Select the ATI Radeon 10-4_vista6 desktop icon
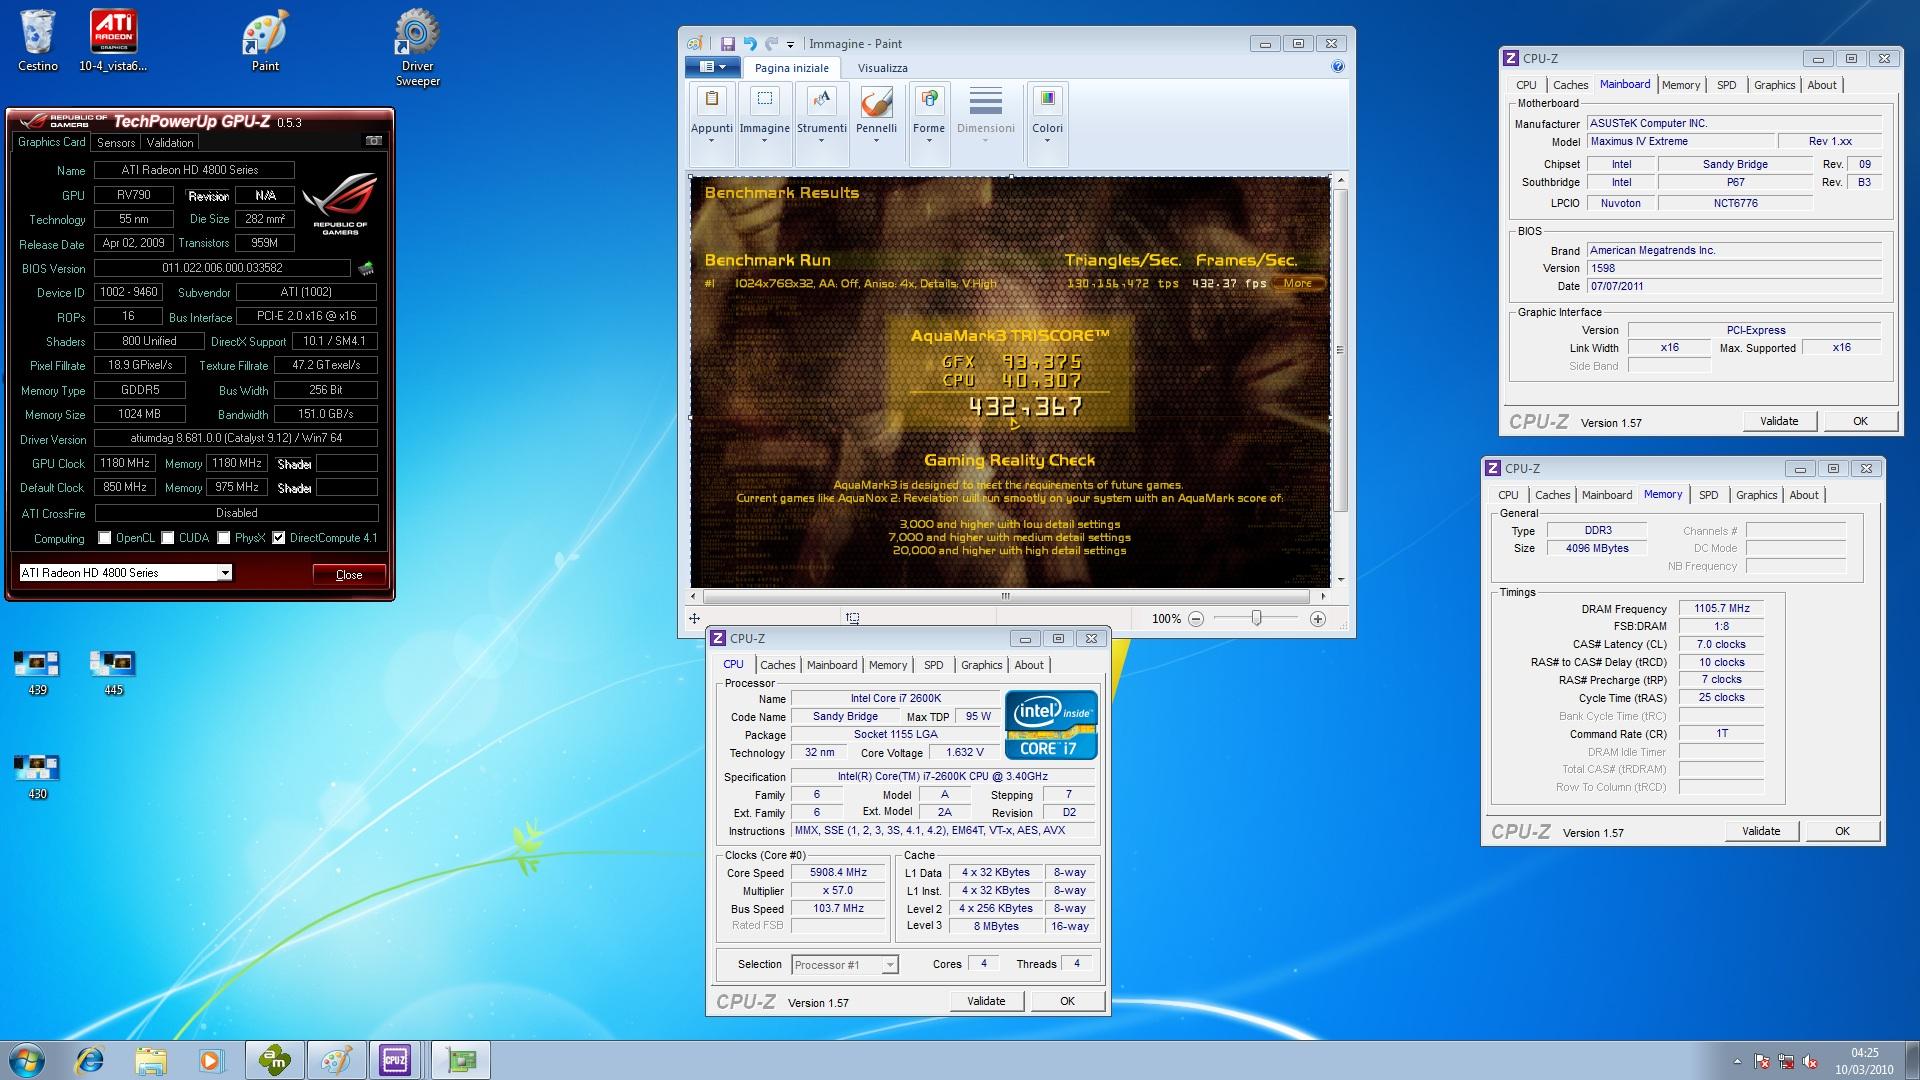 click(x=113, y=41)
